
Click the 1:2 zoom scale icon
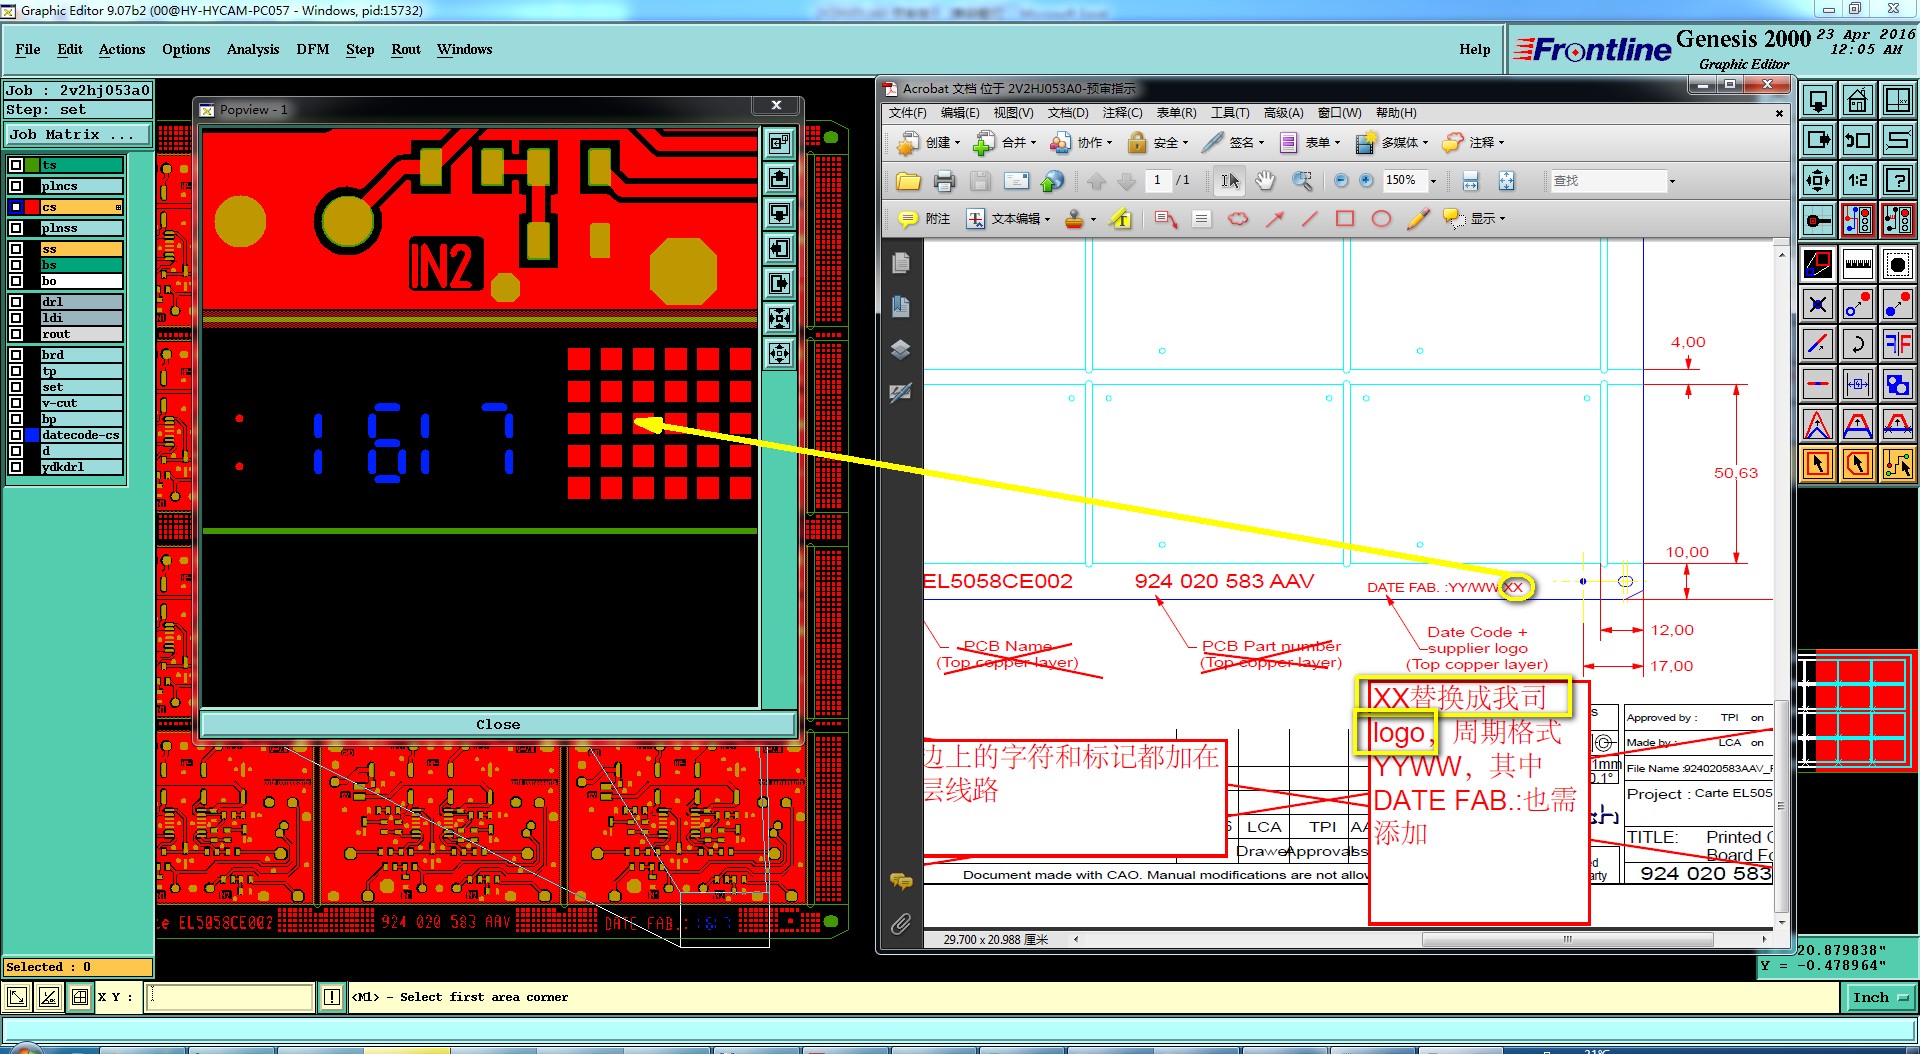click(x=1857, y=180)
